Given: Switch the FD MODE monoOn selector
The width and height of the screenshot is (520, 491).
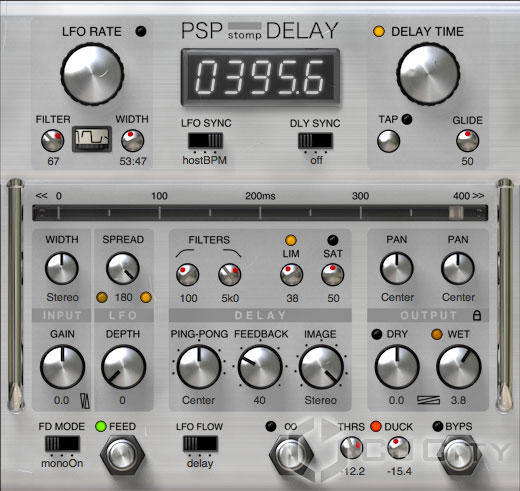Looking at the screenshot, I should (x=62, y=444).
